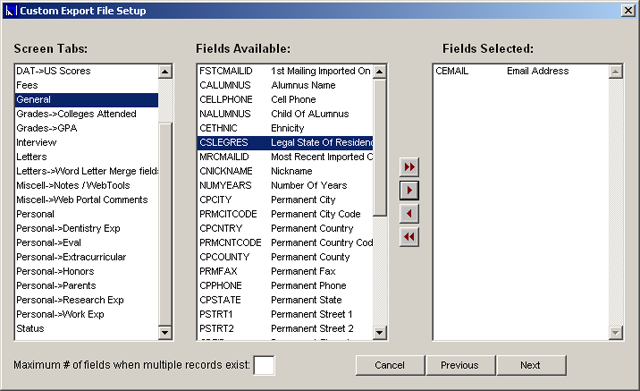Click the Cancel button
The width and height of the screenshot is (640, 391).
(390, 365)
